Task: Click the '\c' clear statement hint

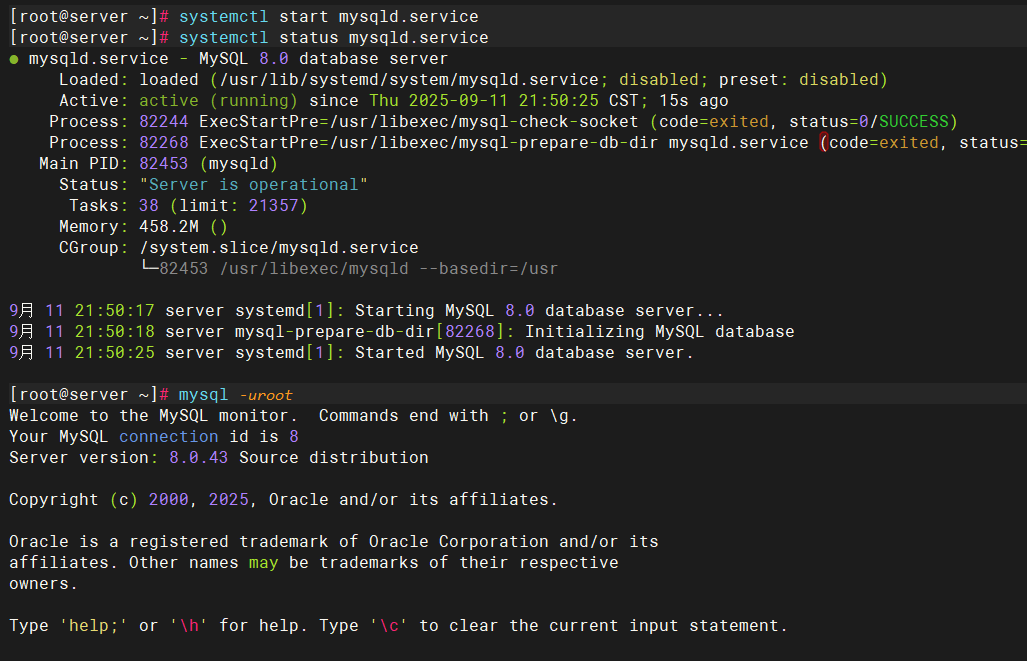Action: pyautogui.click(x=389, y=626)
